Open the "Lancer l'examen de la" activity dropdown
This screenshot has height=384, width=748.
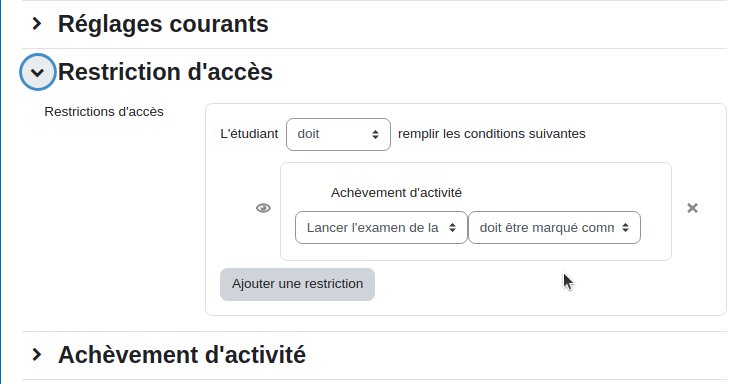pos(381,228)
